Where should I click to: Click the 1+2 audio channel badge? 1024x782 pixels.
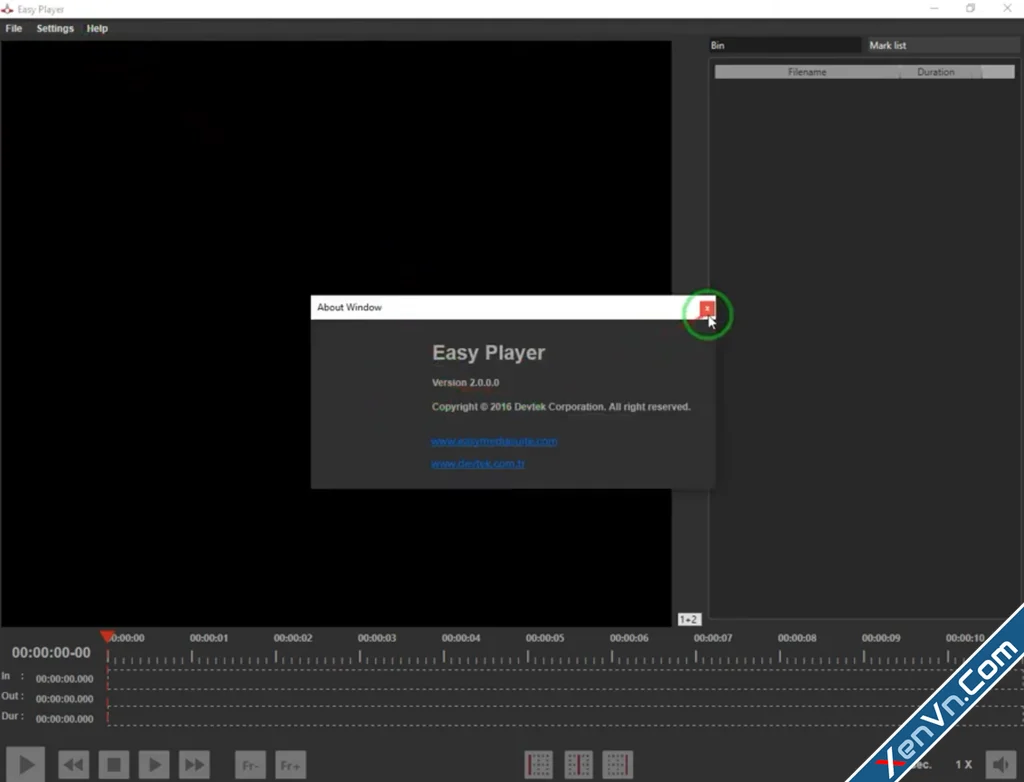click(x=689, y=619)
